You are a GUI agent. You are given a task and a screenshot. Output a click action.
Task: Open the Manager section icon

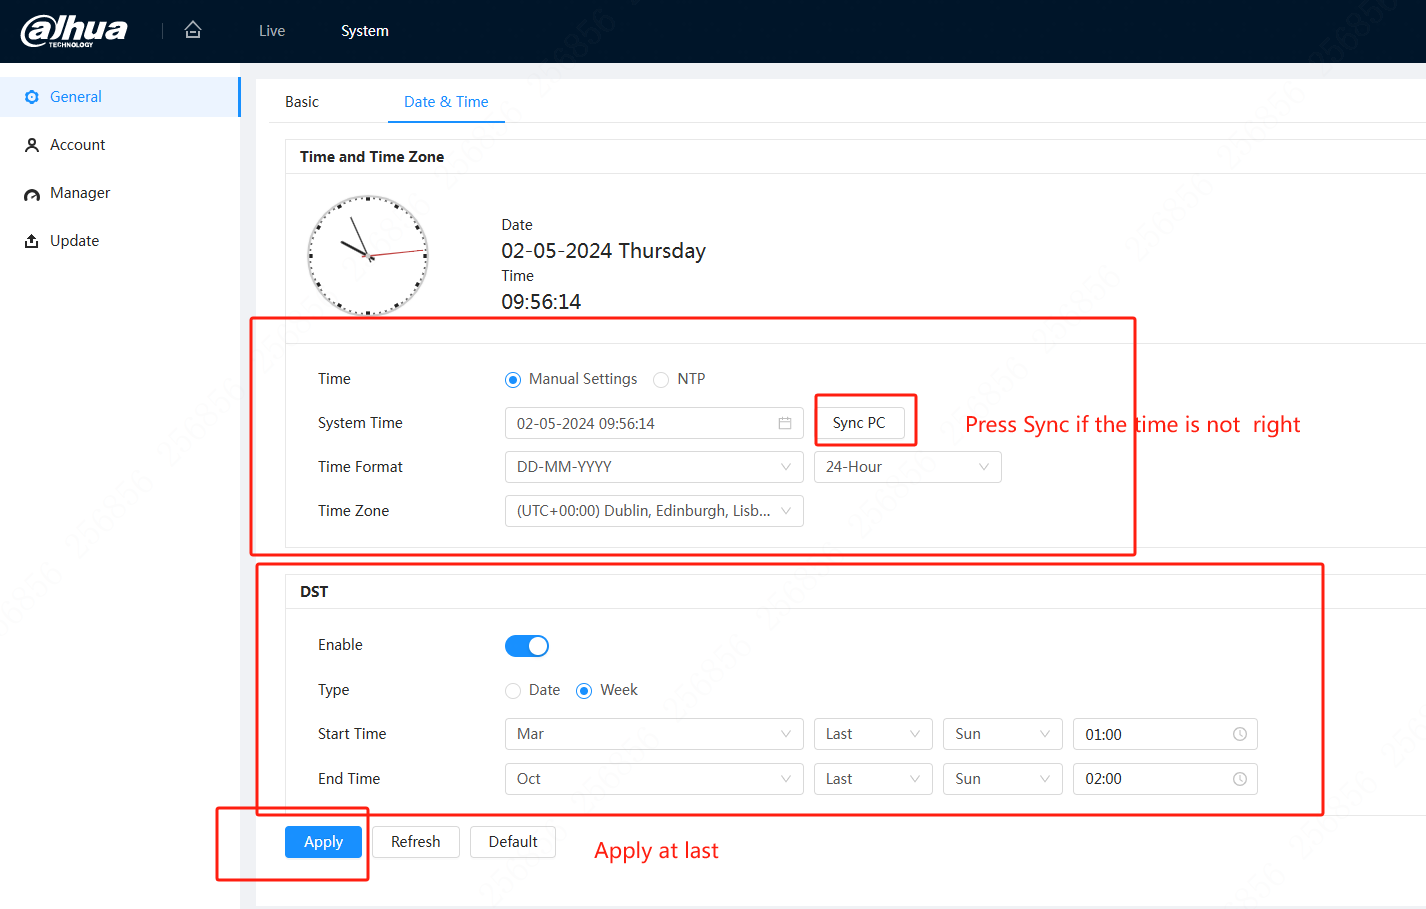pos(32,192)
